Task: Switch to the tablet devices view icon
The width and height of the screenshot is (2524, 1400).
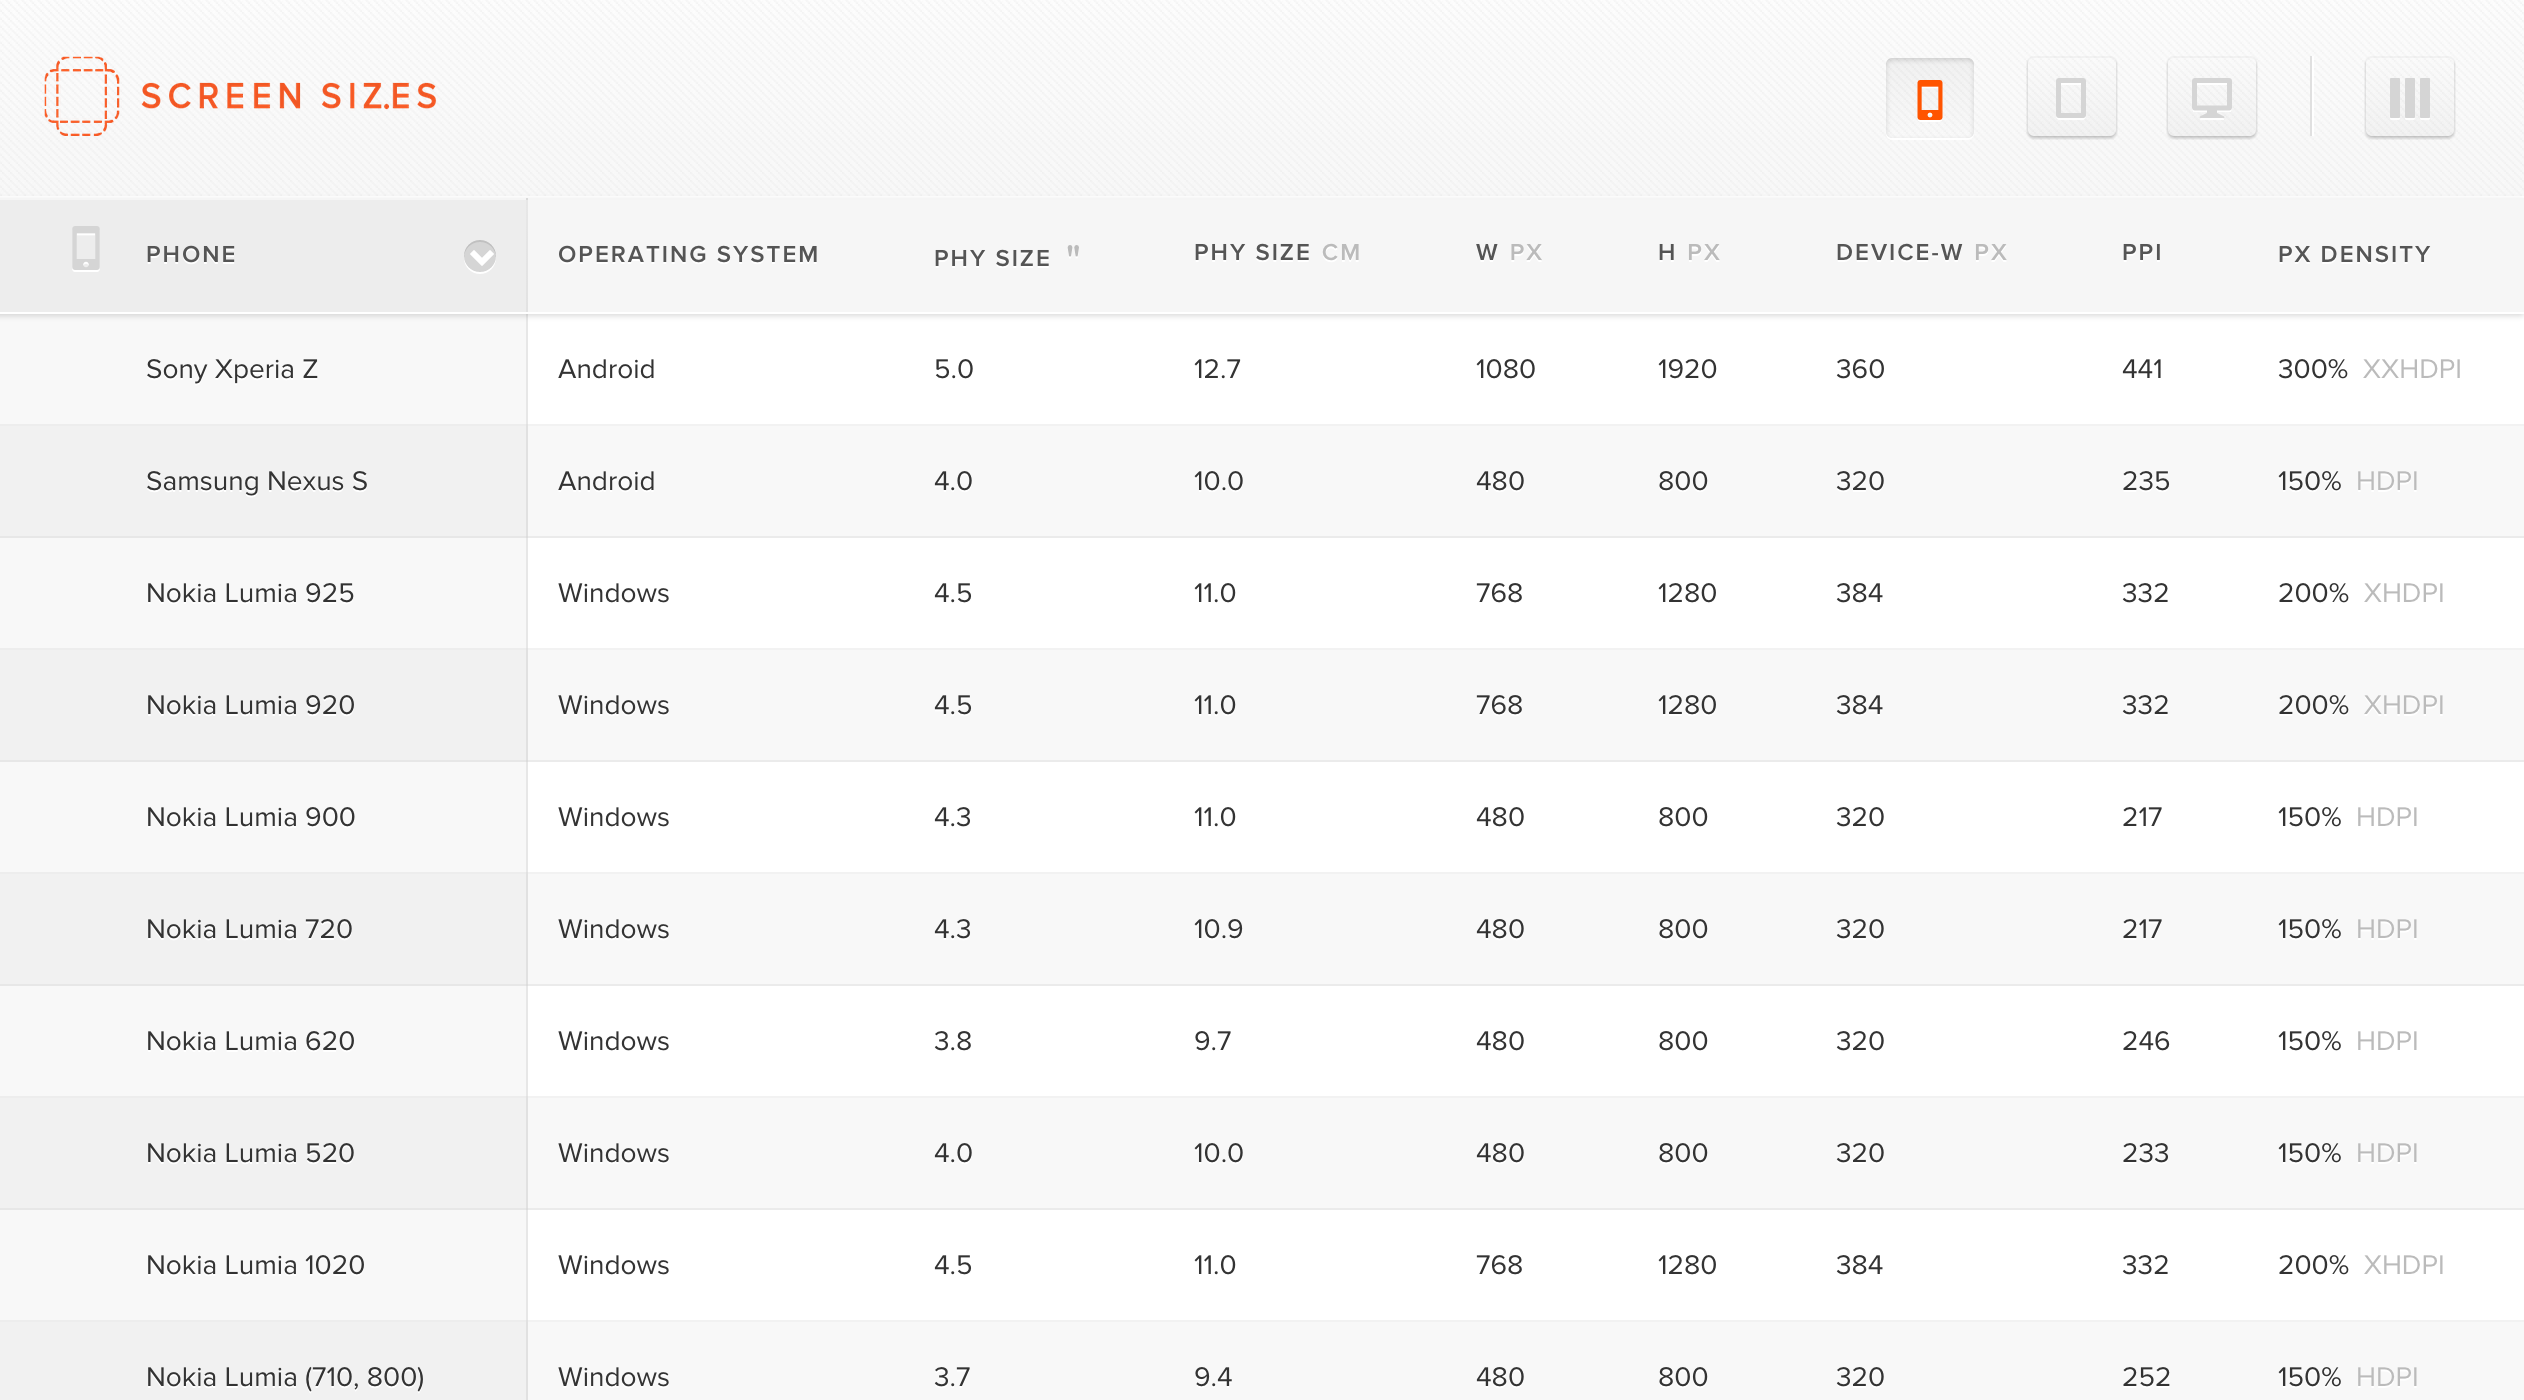Action: [2071, 98]
